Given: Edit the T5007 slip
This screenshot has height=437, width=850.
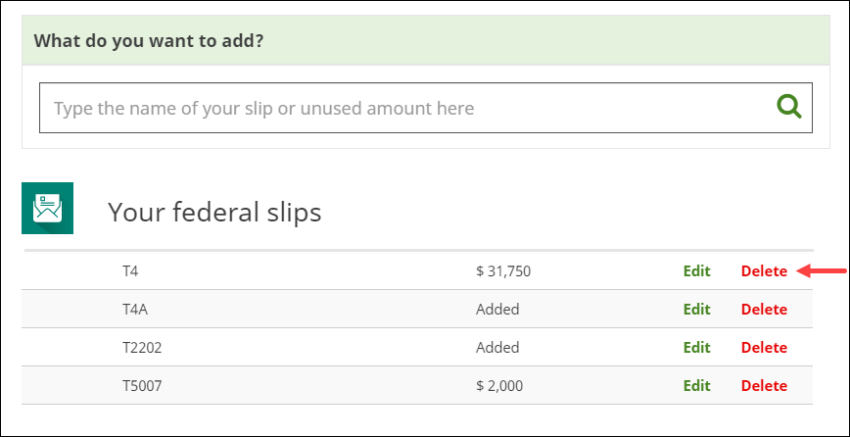Looking at the screenshot, I should [x=696, y=385].
